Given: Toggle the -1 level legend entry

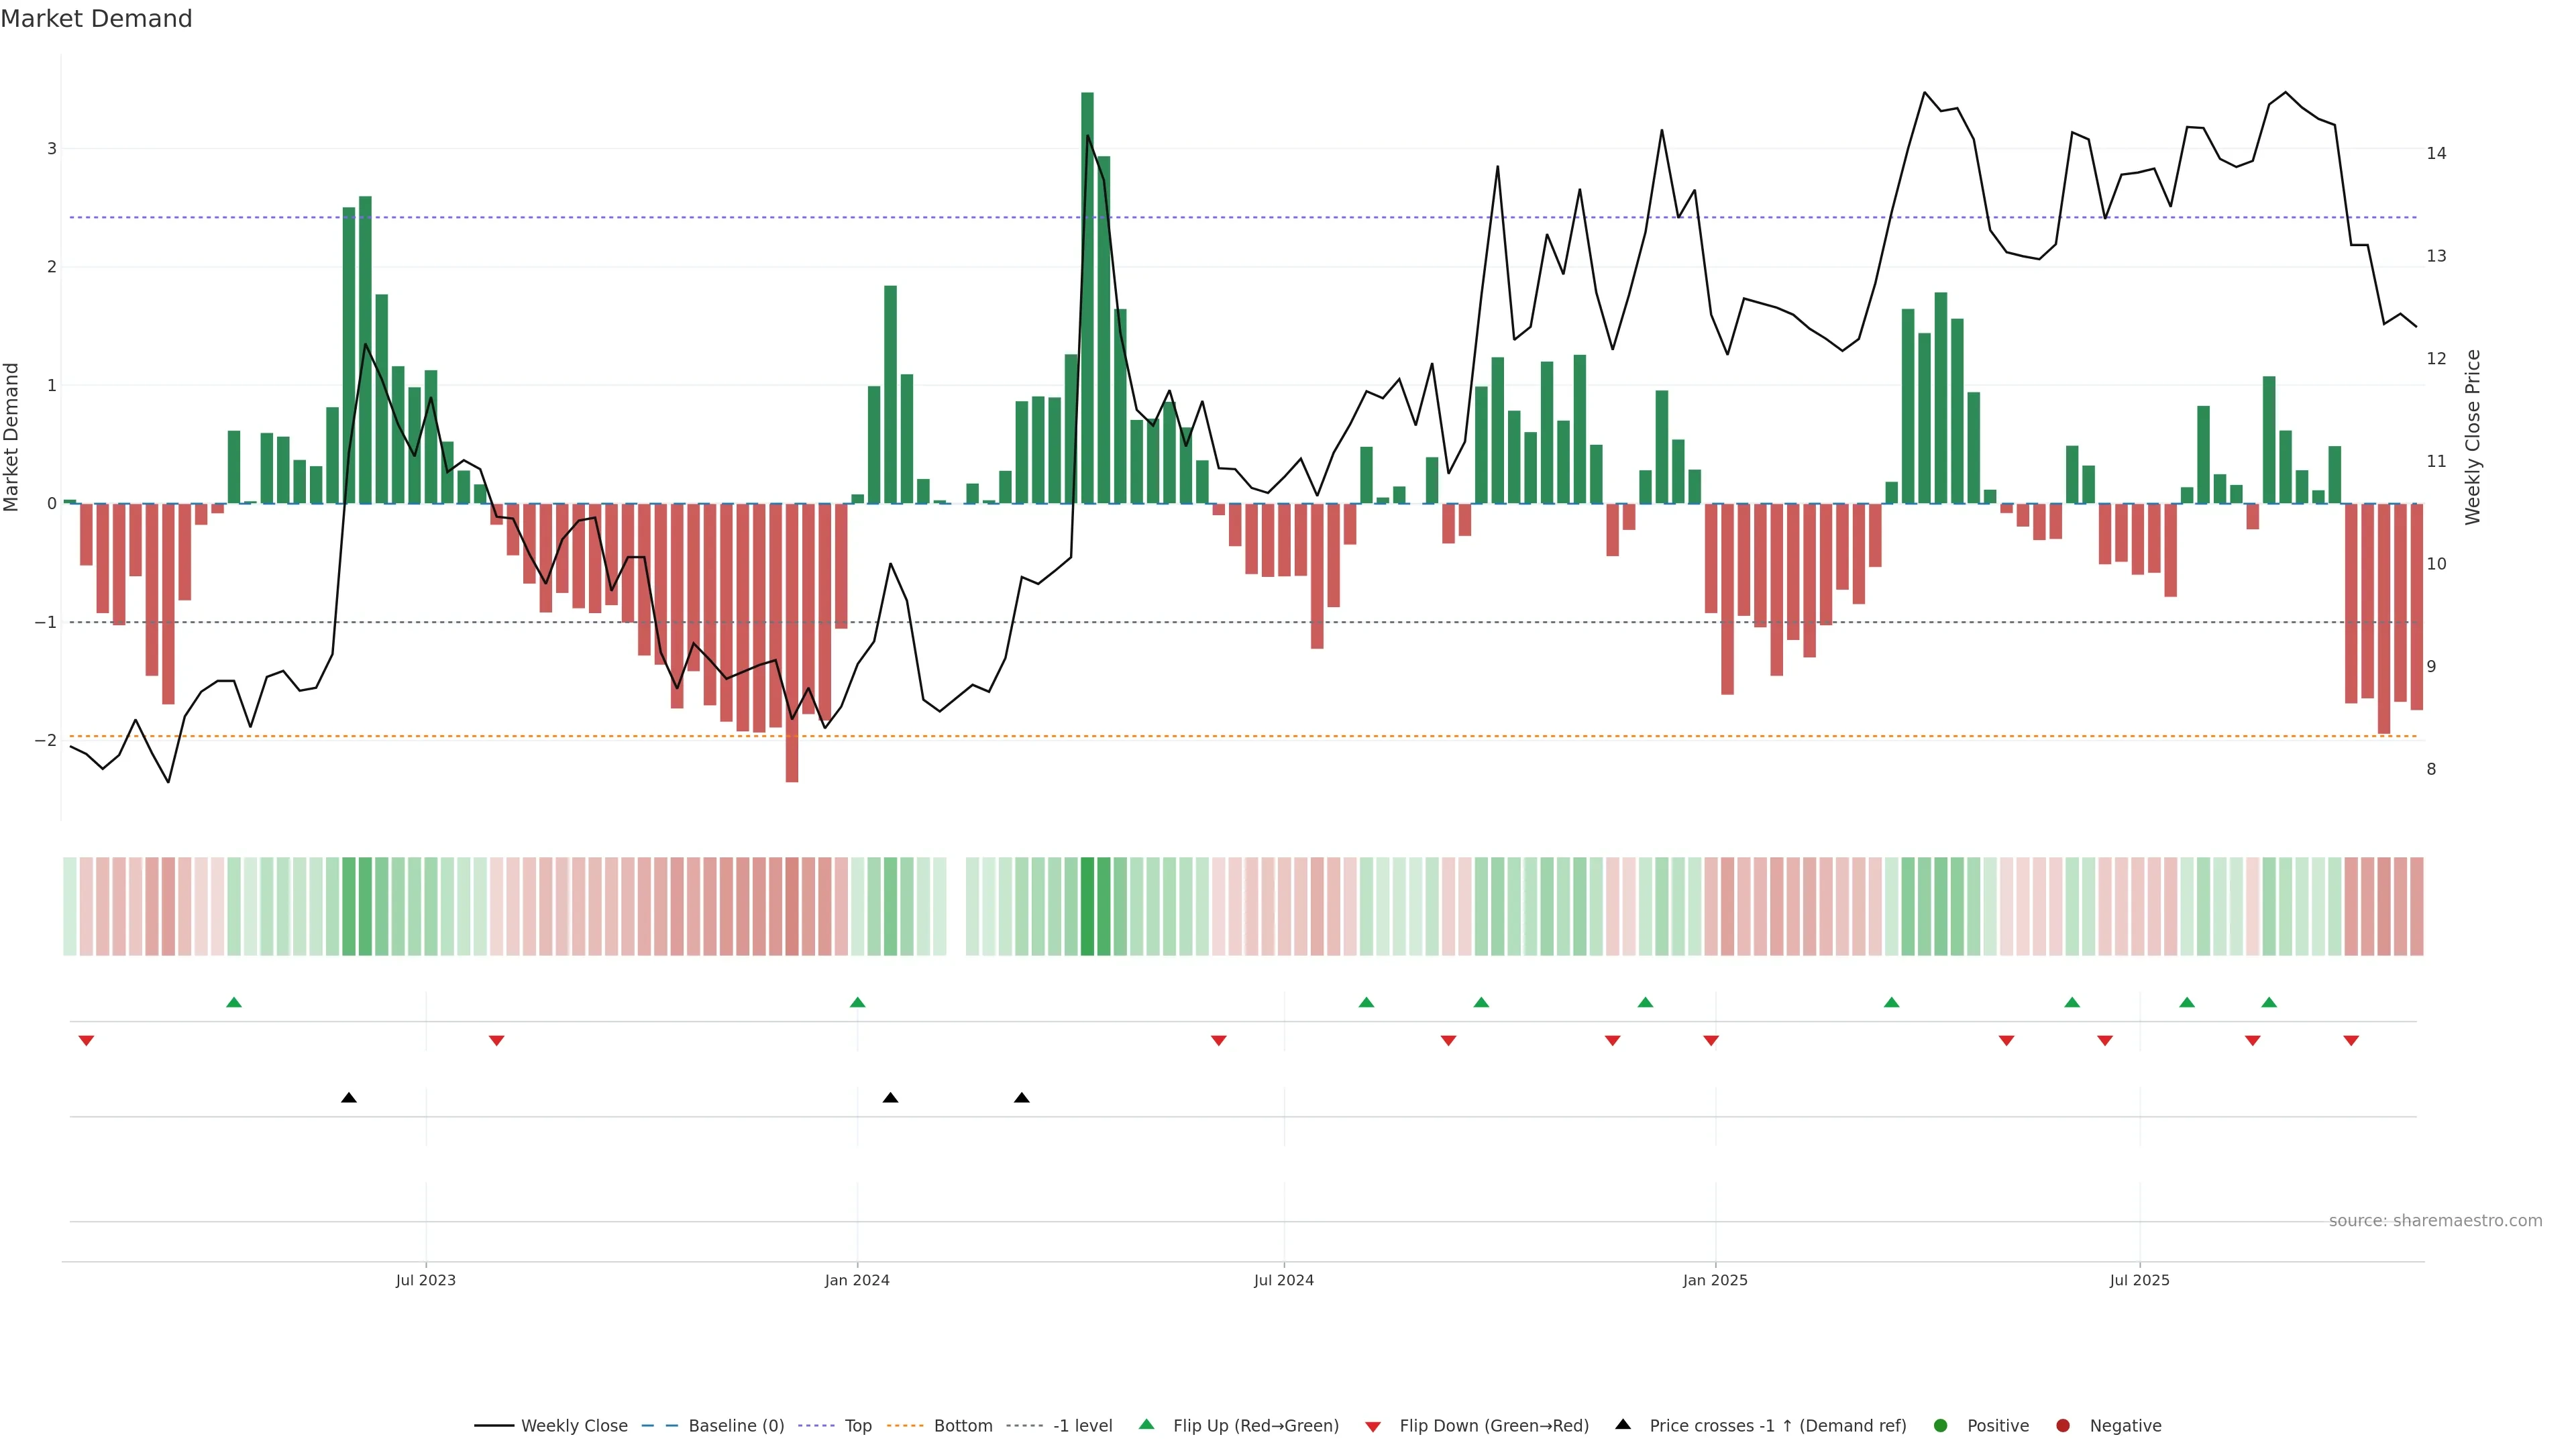Looking at the screenshot, I should click(x=1082, y=1426).
